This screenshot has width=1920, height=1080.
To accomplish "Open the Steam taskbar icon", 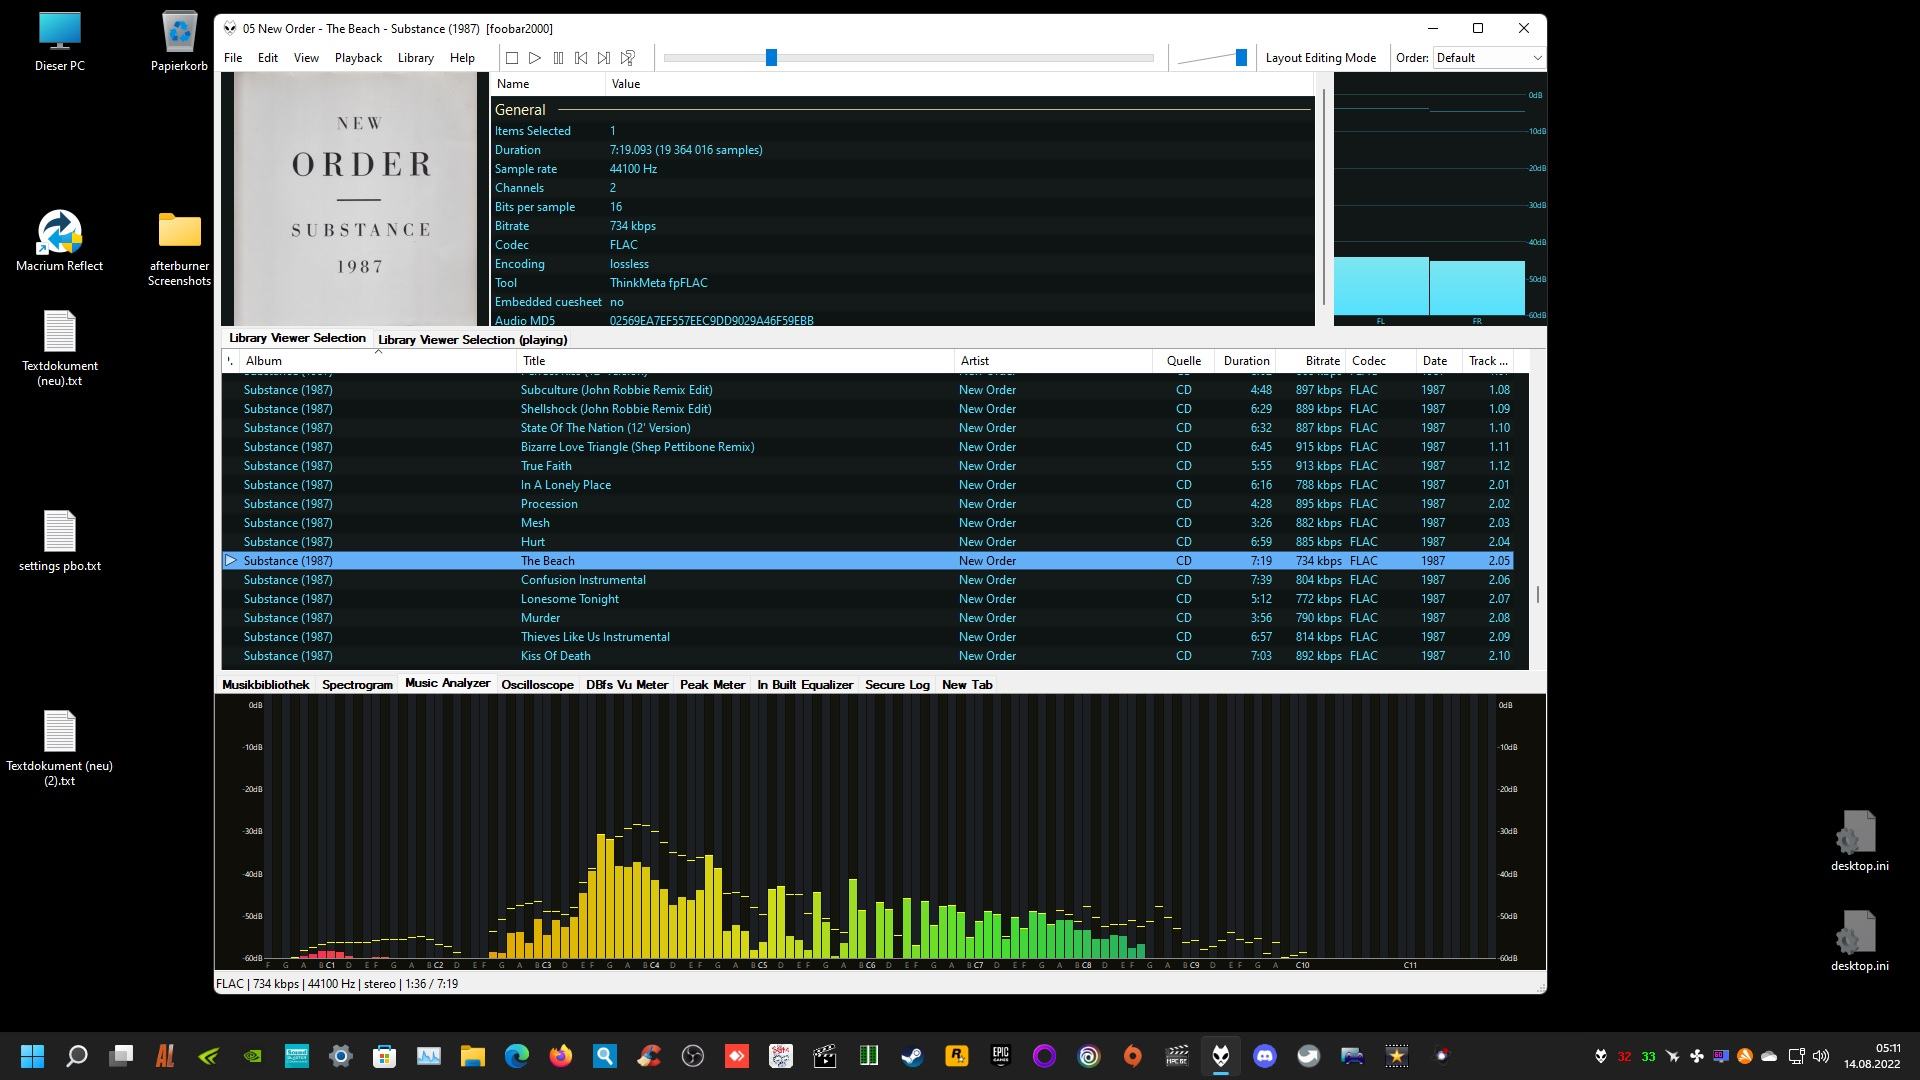I will point(912,1056).
